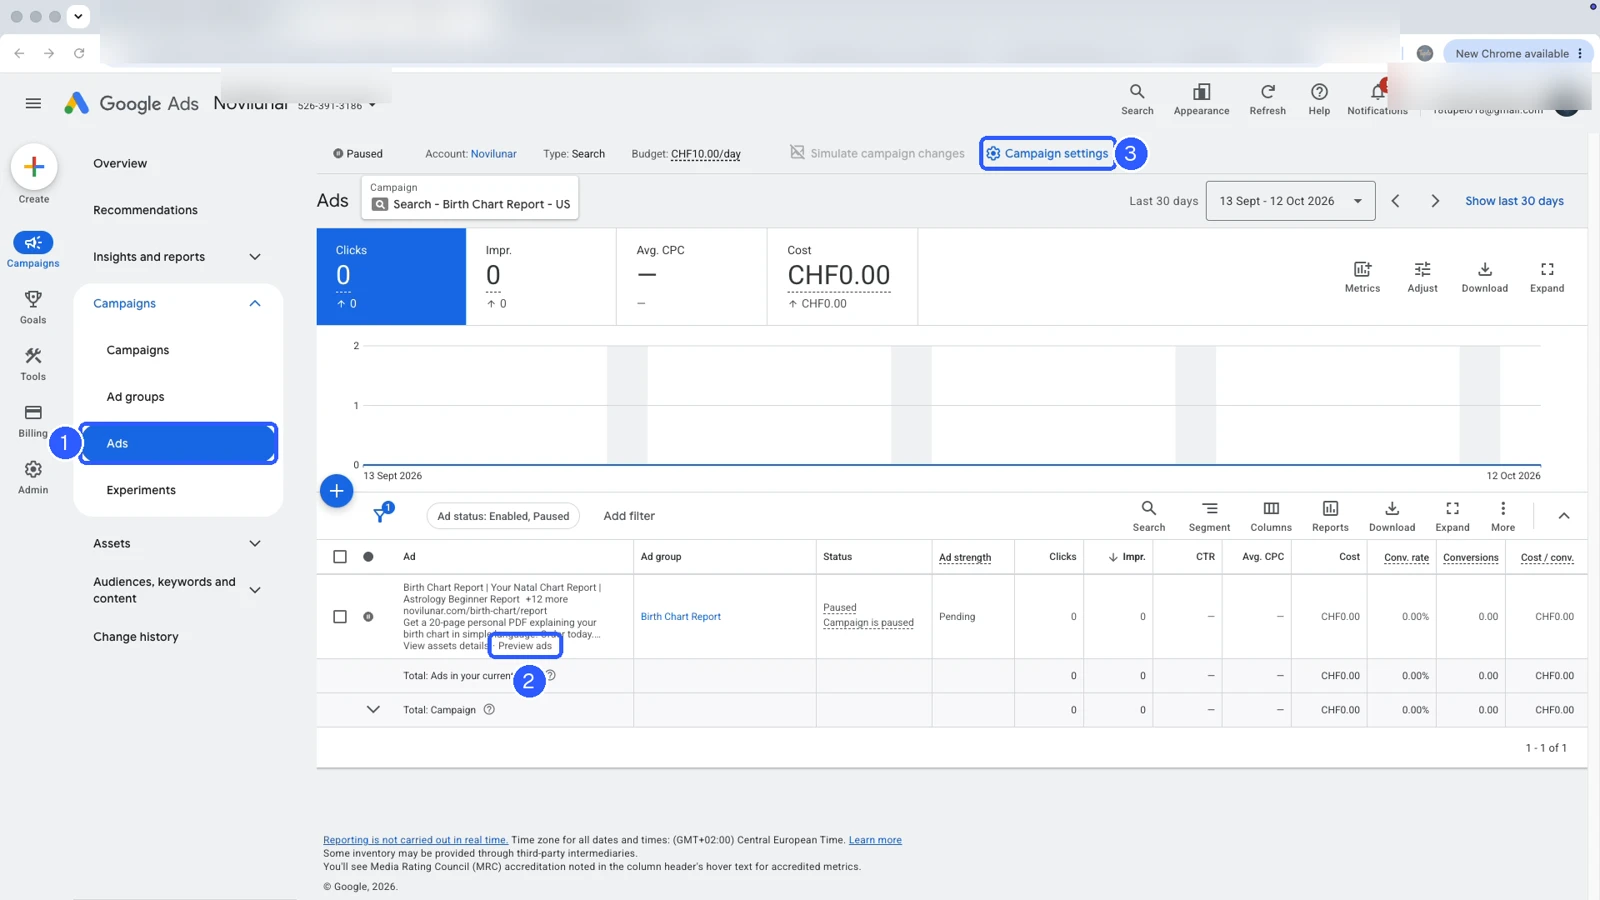
Task: Open the table Columns editor
Action: point(1271,516)
